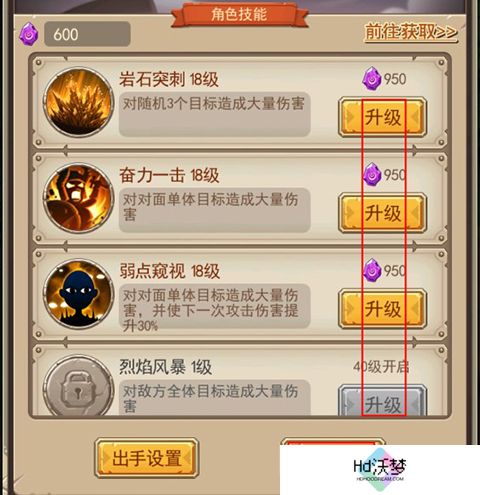Image resolution: width=480 pixels, height=495 pixels.
Task: Click the 40级开启 unlock label
Action: tap(381, 367)
